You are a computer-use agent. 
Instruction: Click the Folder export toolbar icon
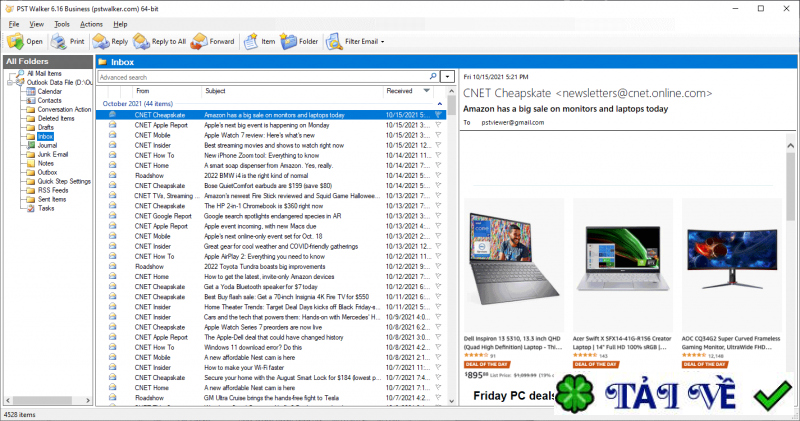[288, 42]
